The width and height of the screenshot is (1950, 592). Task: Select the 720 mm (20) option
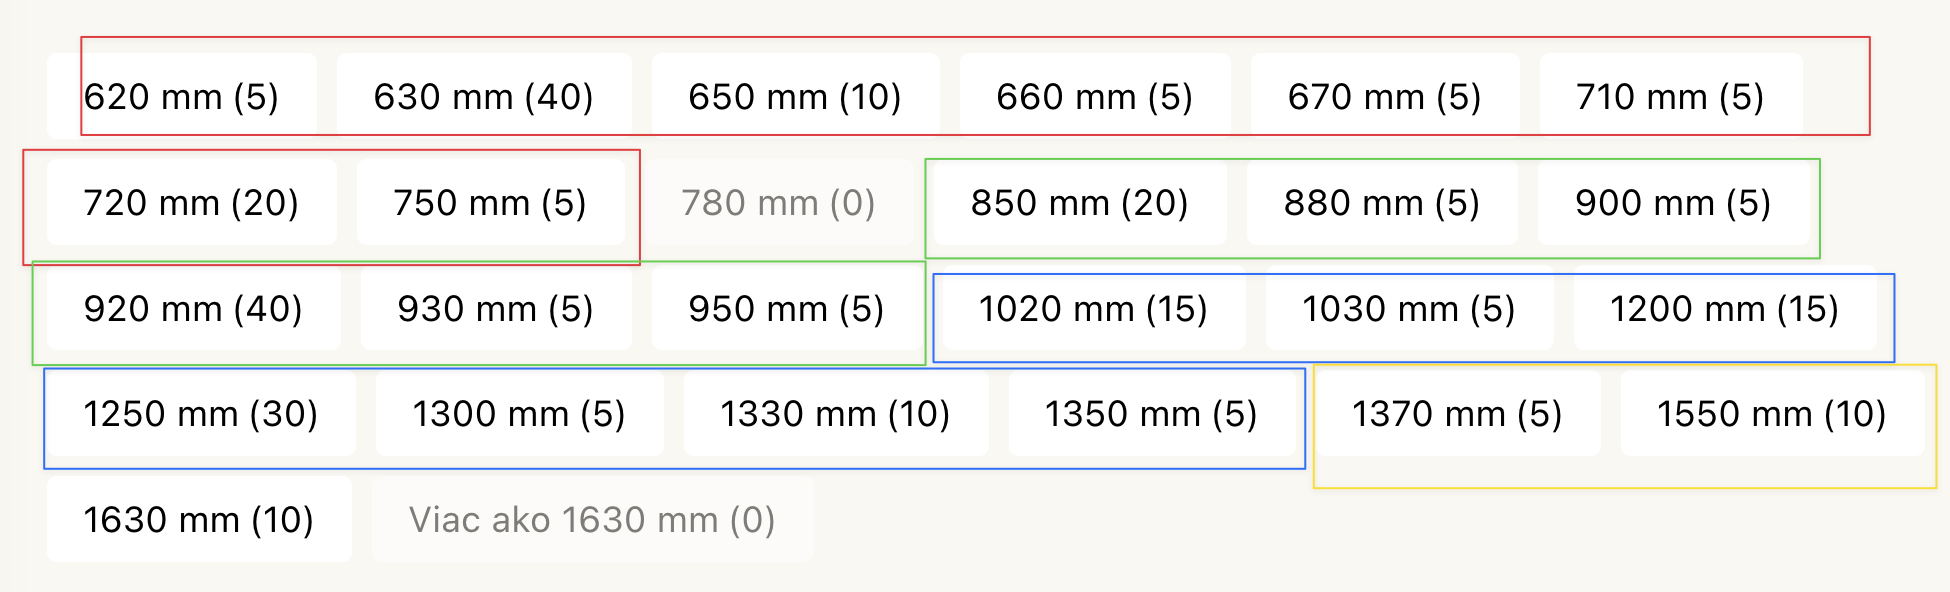point(191,203)
